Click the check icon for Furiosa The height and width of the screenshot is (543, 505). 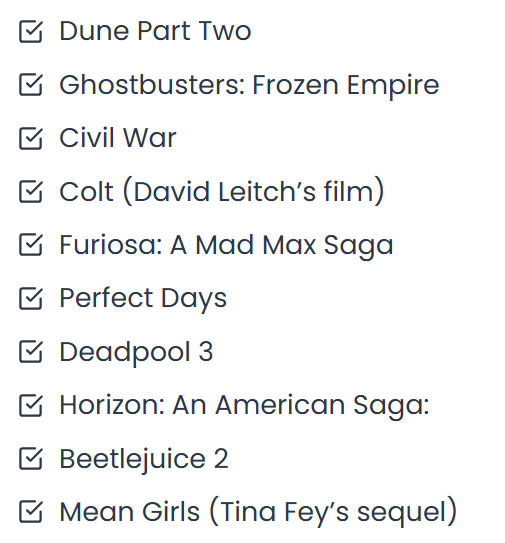click(31, 245)
